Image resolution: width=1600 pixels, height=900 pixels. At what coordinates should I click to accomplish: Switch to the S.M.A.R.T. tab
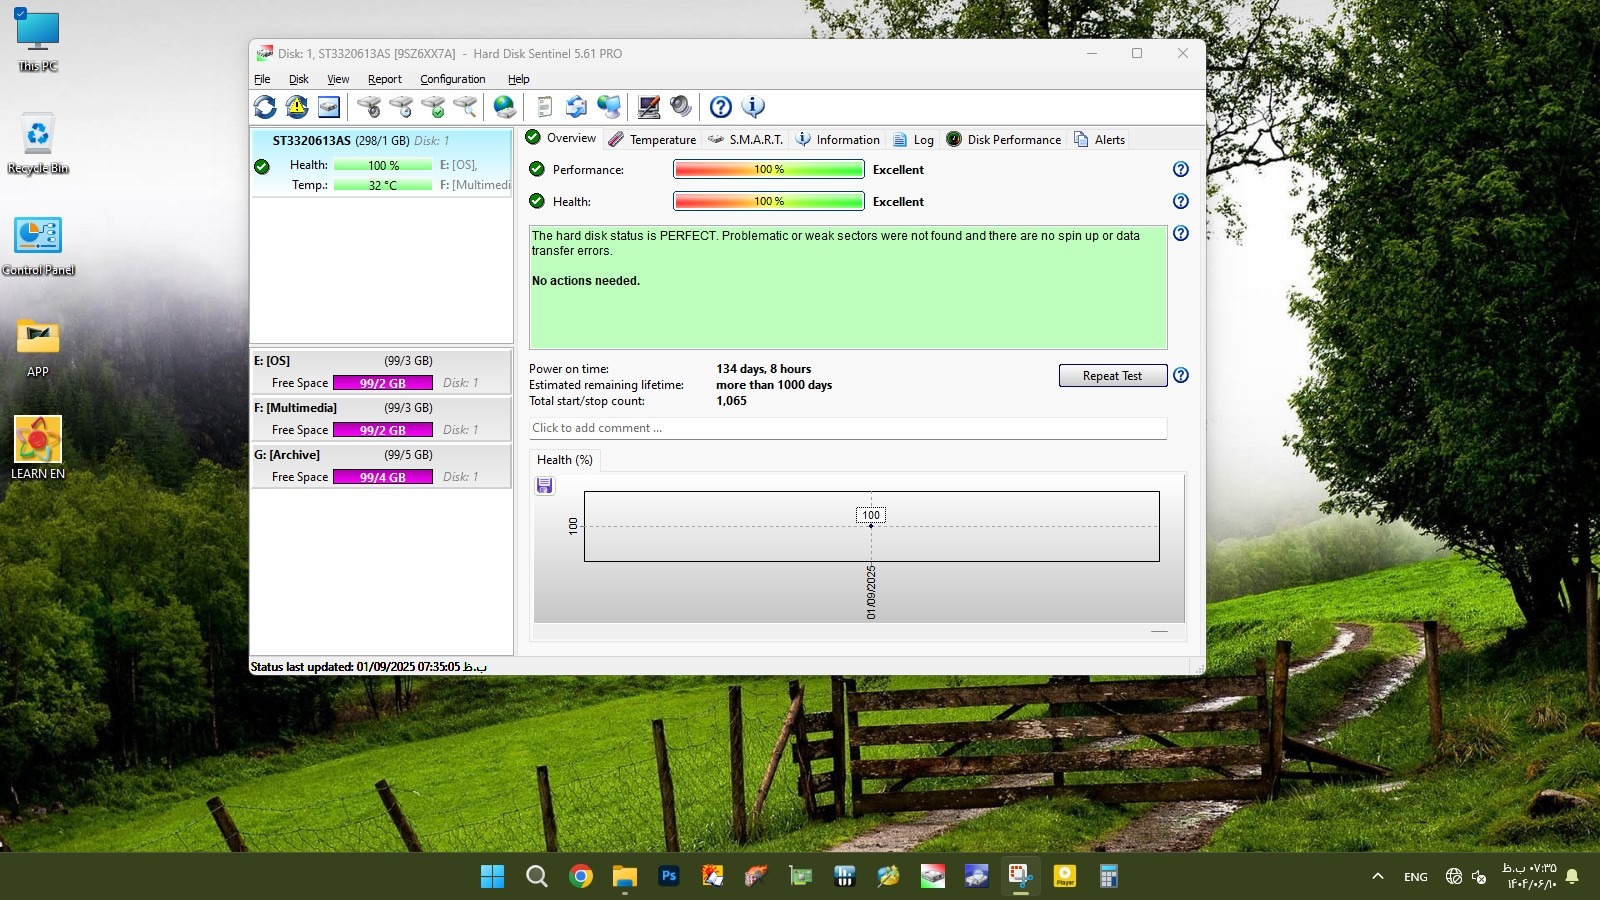pos(745,140)
